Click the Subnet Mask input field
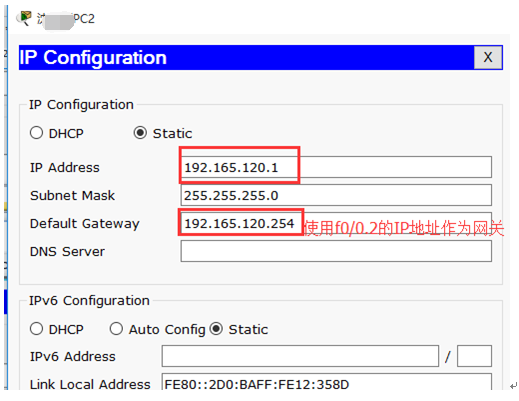 (336, 195)
